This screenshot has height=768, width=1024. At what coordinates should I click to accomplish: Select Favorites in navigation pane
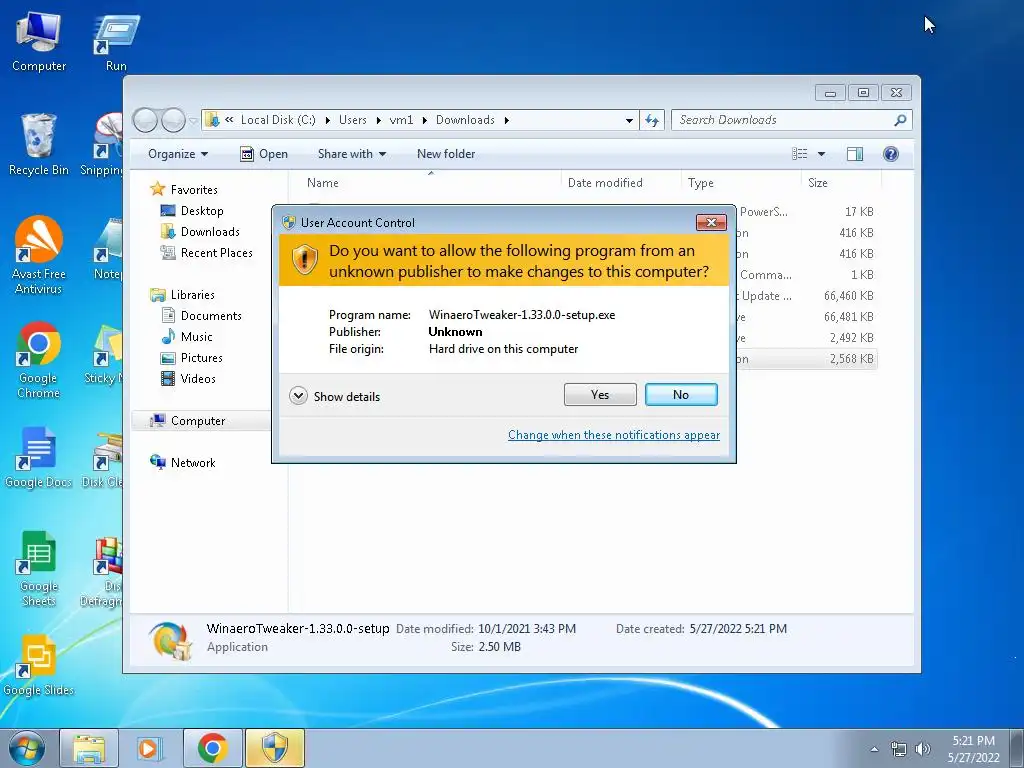[184, 189]
